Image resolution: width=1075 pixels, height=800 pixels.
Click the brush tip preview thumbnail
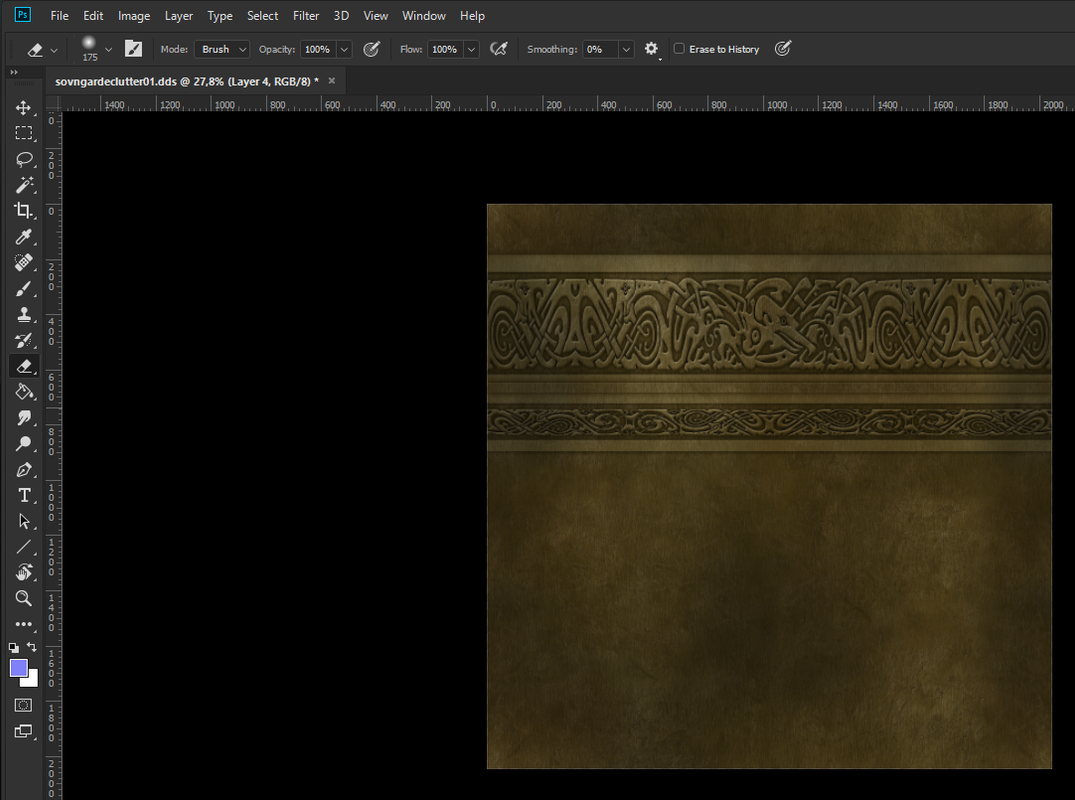point(89,44)
